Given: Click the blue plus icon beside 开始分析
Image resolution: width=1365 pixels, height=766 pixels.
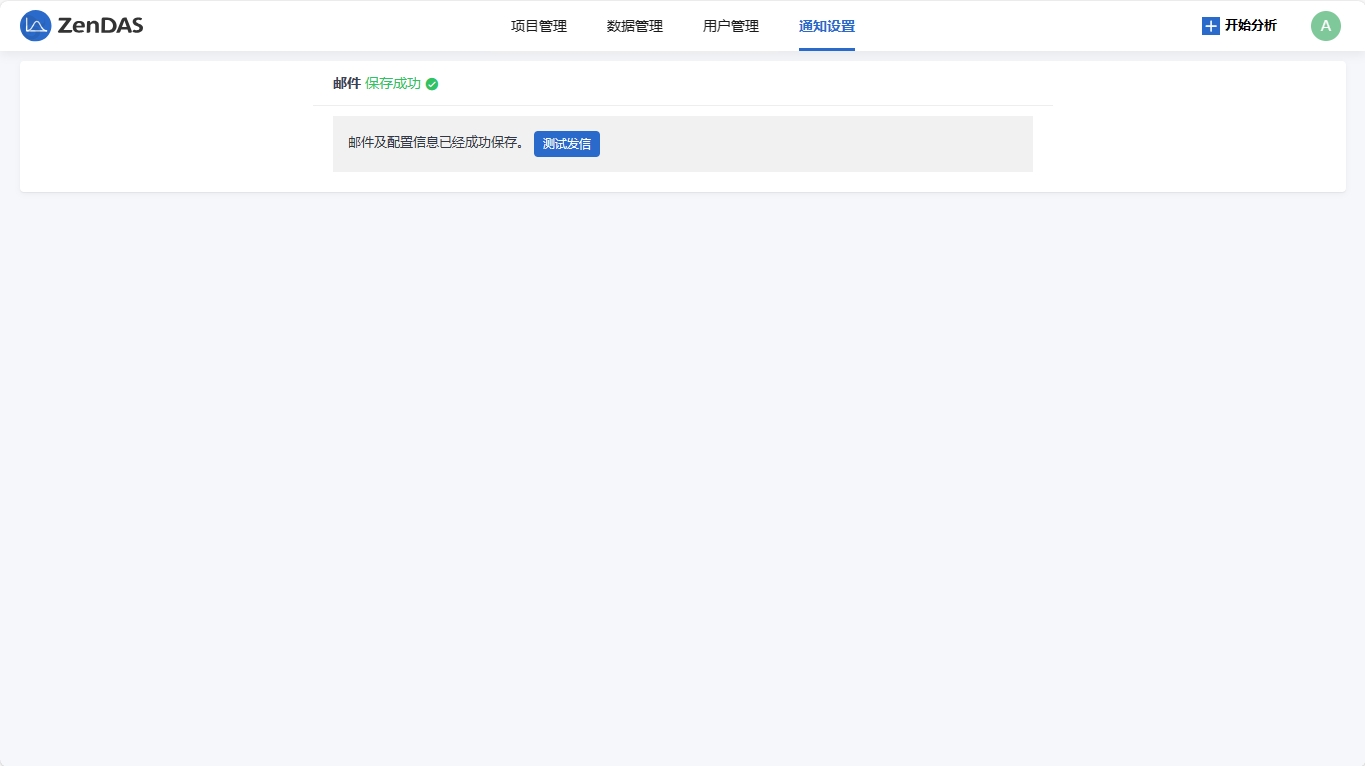Looking at the screenshot, I should [x=1210, y=26].
